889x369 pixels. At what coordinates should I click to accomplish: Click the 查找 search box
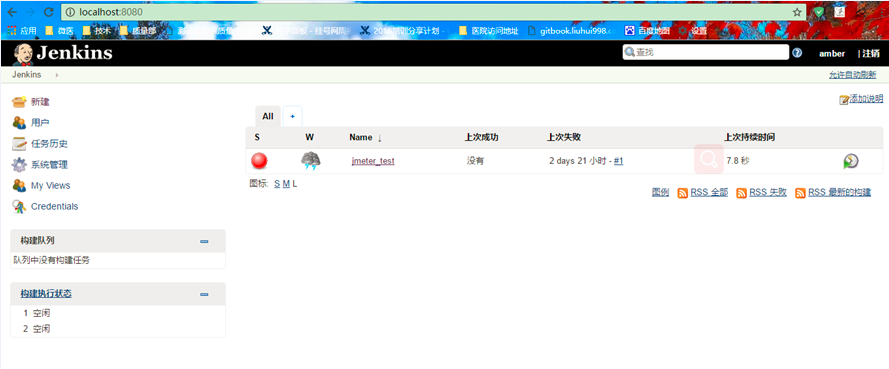click(705, 53)
